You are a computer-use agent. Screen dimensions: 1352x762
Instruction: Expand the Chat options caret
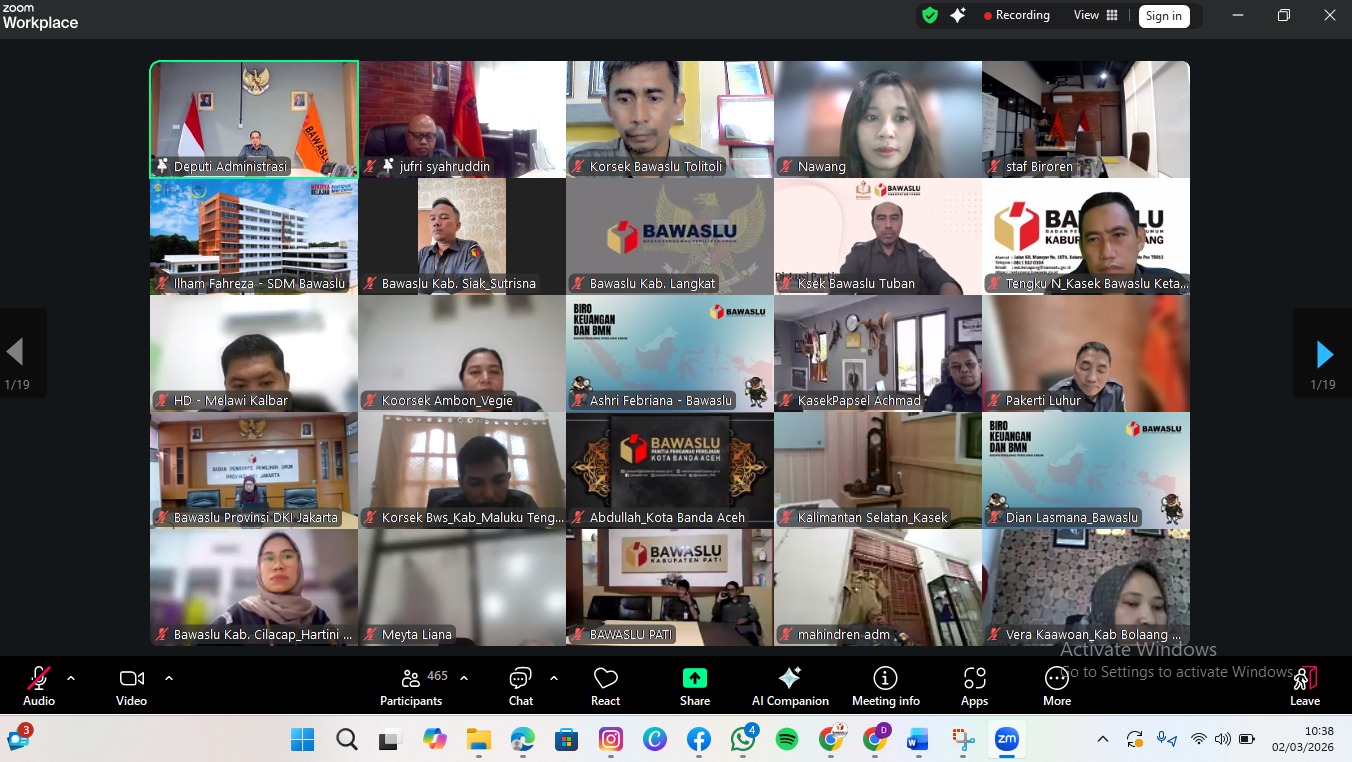click(554, 678)
